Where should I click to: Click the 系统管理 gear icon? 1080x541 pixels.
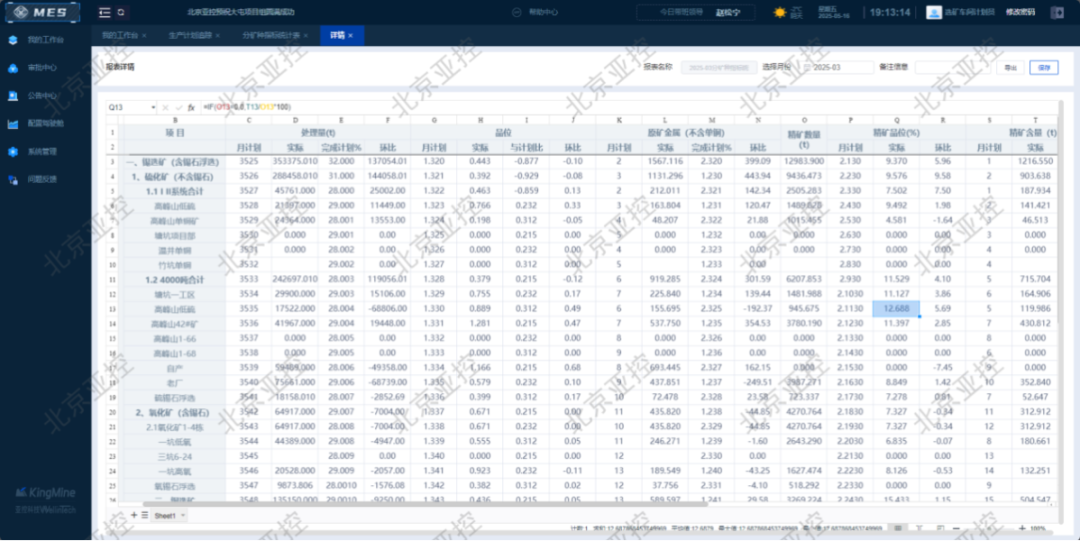point(13,152)
